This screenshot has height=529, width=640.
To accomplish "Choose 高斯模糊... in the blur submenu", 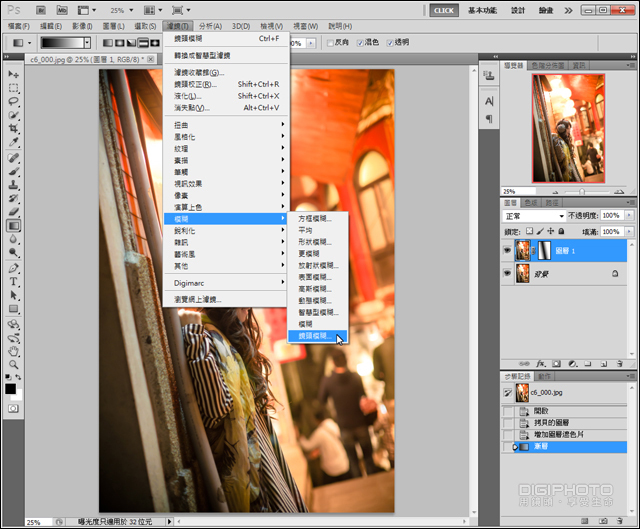I will click(x=317, y=289).
